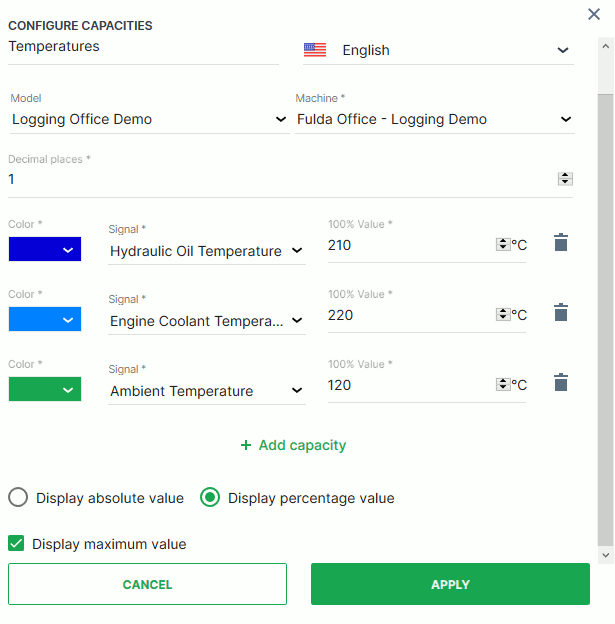Viewport: 615px width, 624px height.
Task: Close the Configure Capacities dialog
Action: point(594,14)
